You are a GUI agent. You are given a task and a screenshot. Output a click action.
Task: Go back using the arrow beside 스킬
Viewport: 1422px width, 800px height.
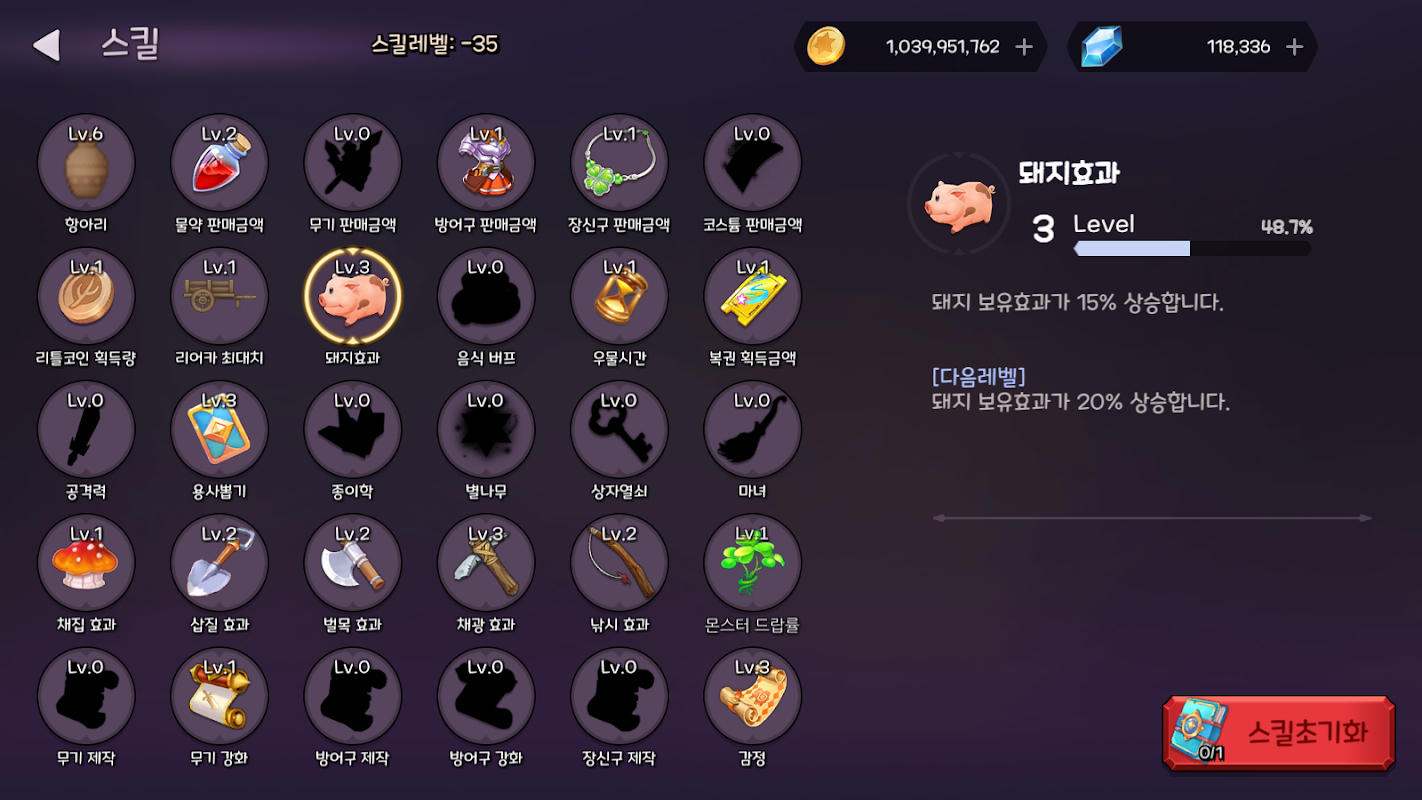46,45
